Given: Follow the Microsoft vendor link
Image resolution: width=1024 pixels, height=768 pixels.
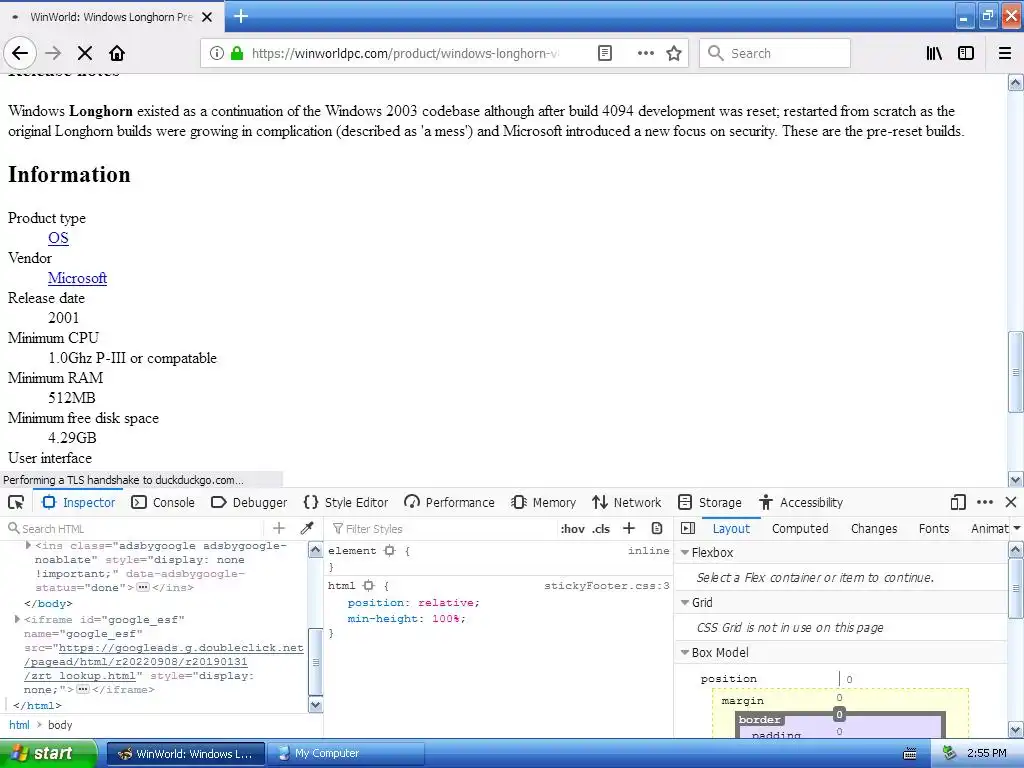Looking at the screenshot, I should (x=77, y=278).
